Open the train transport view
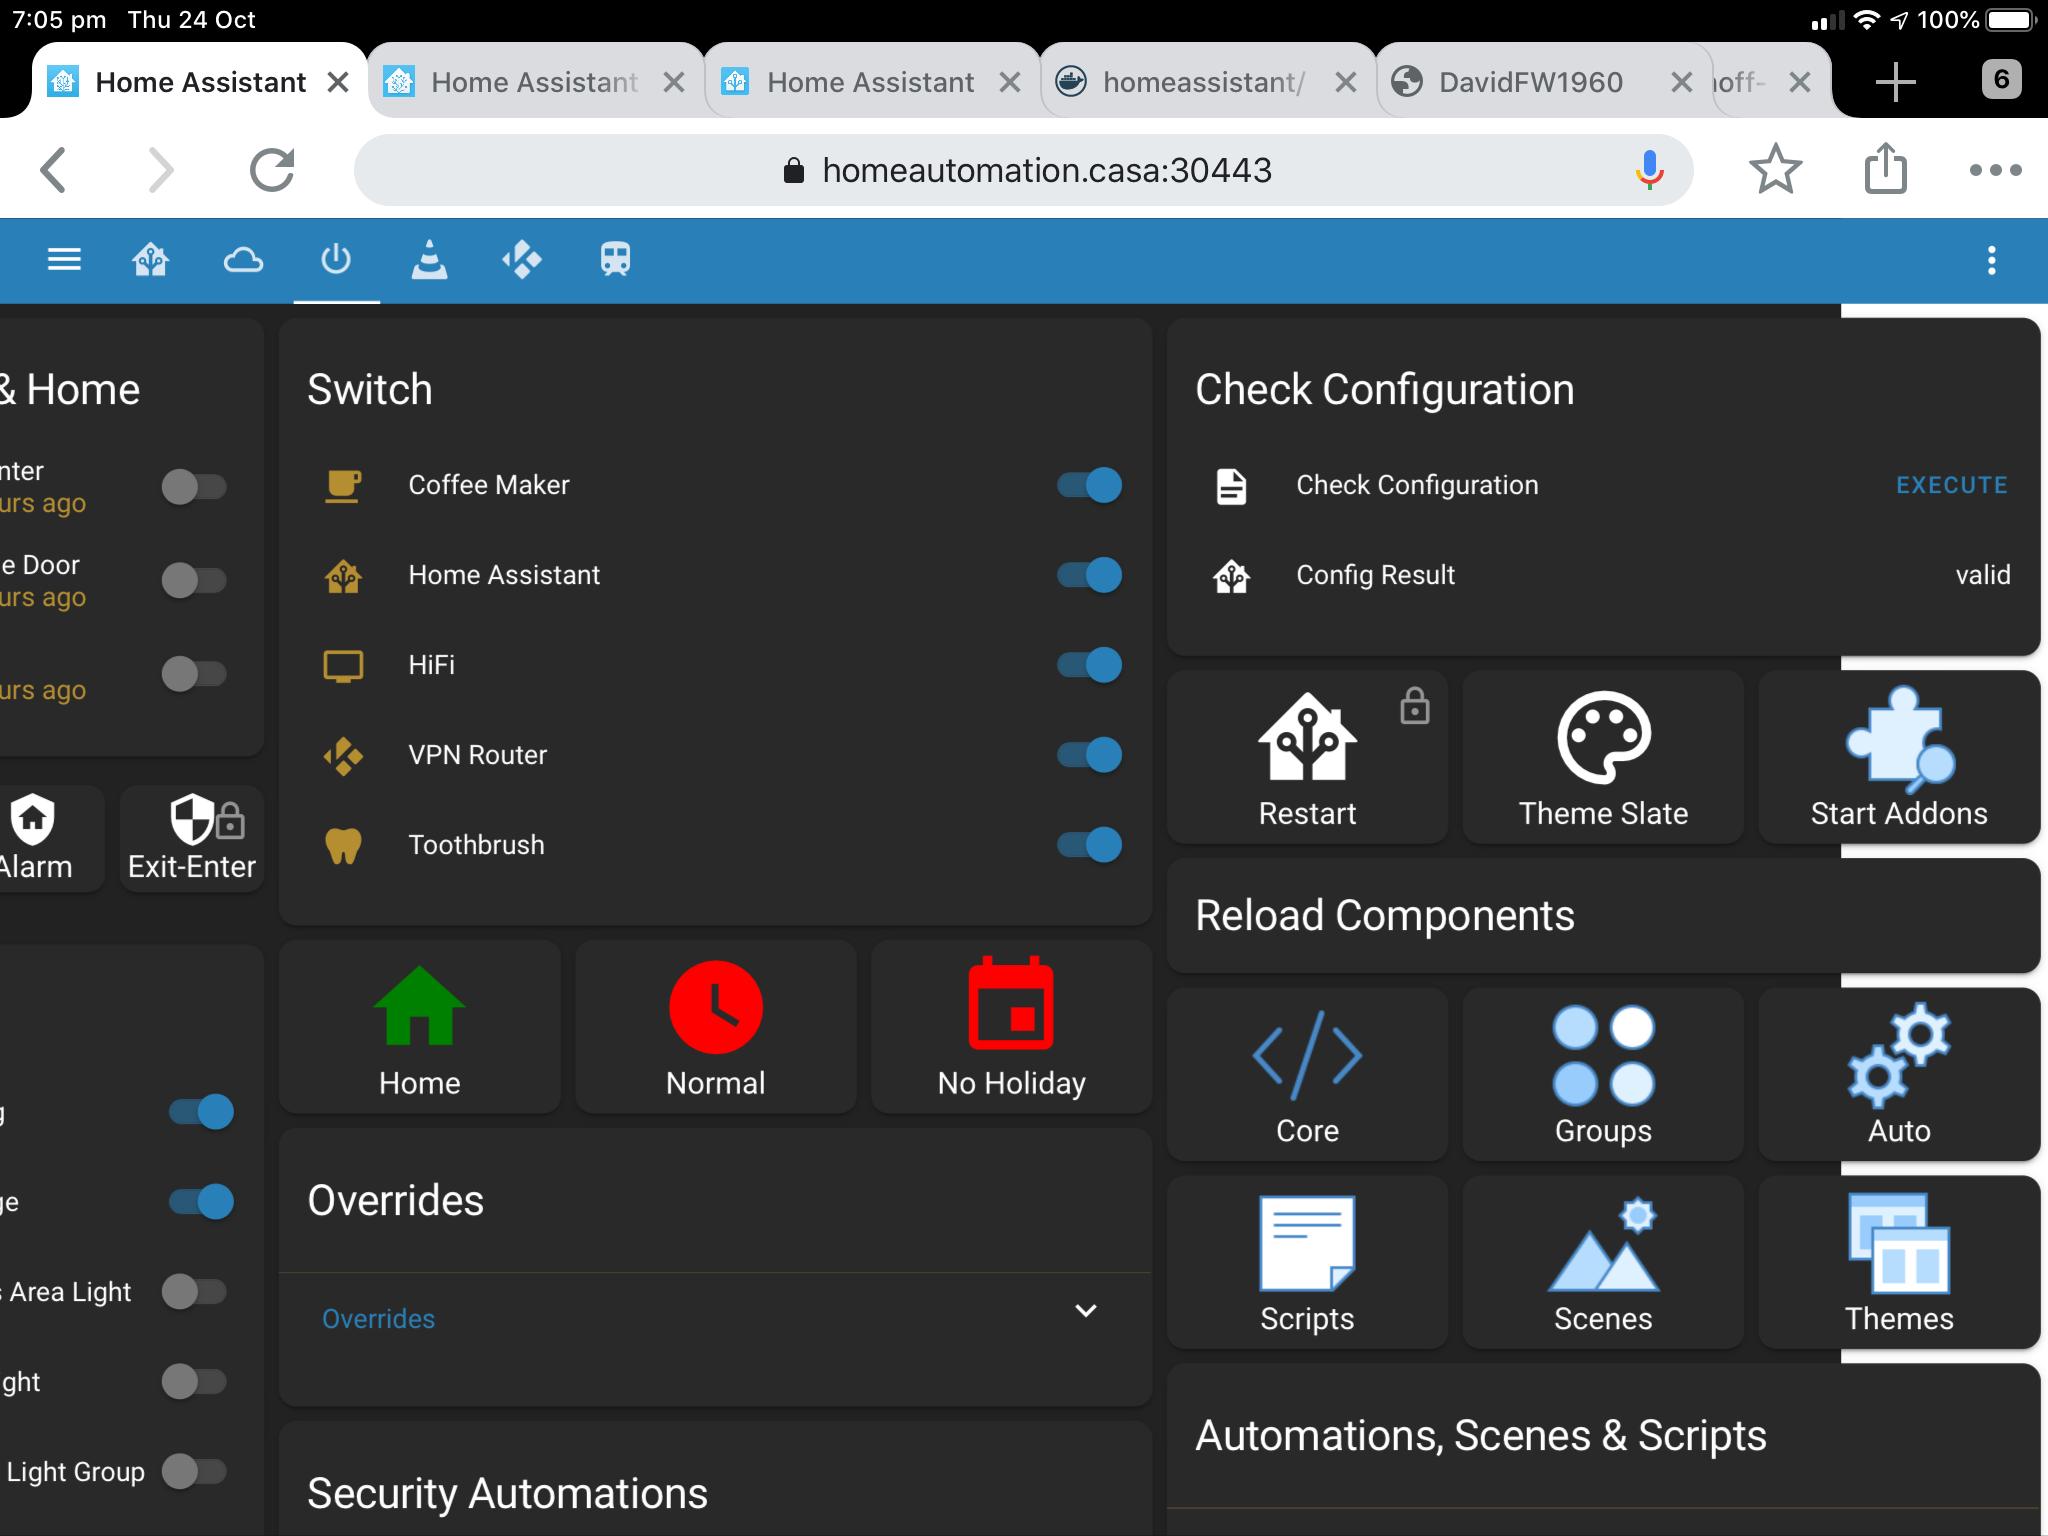Viewport: 2048px width, 1536px height. coord(614,260)
